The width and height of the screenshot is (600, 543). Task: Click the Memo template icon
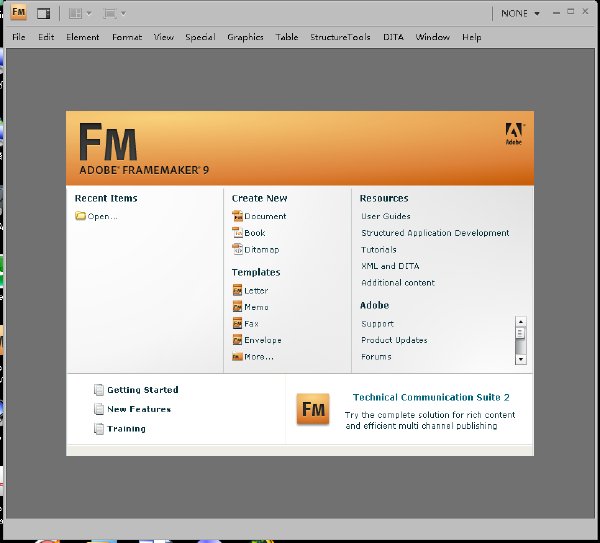237,307
